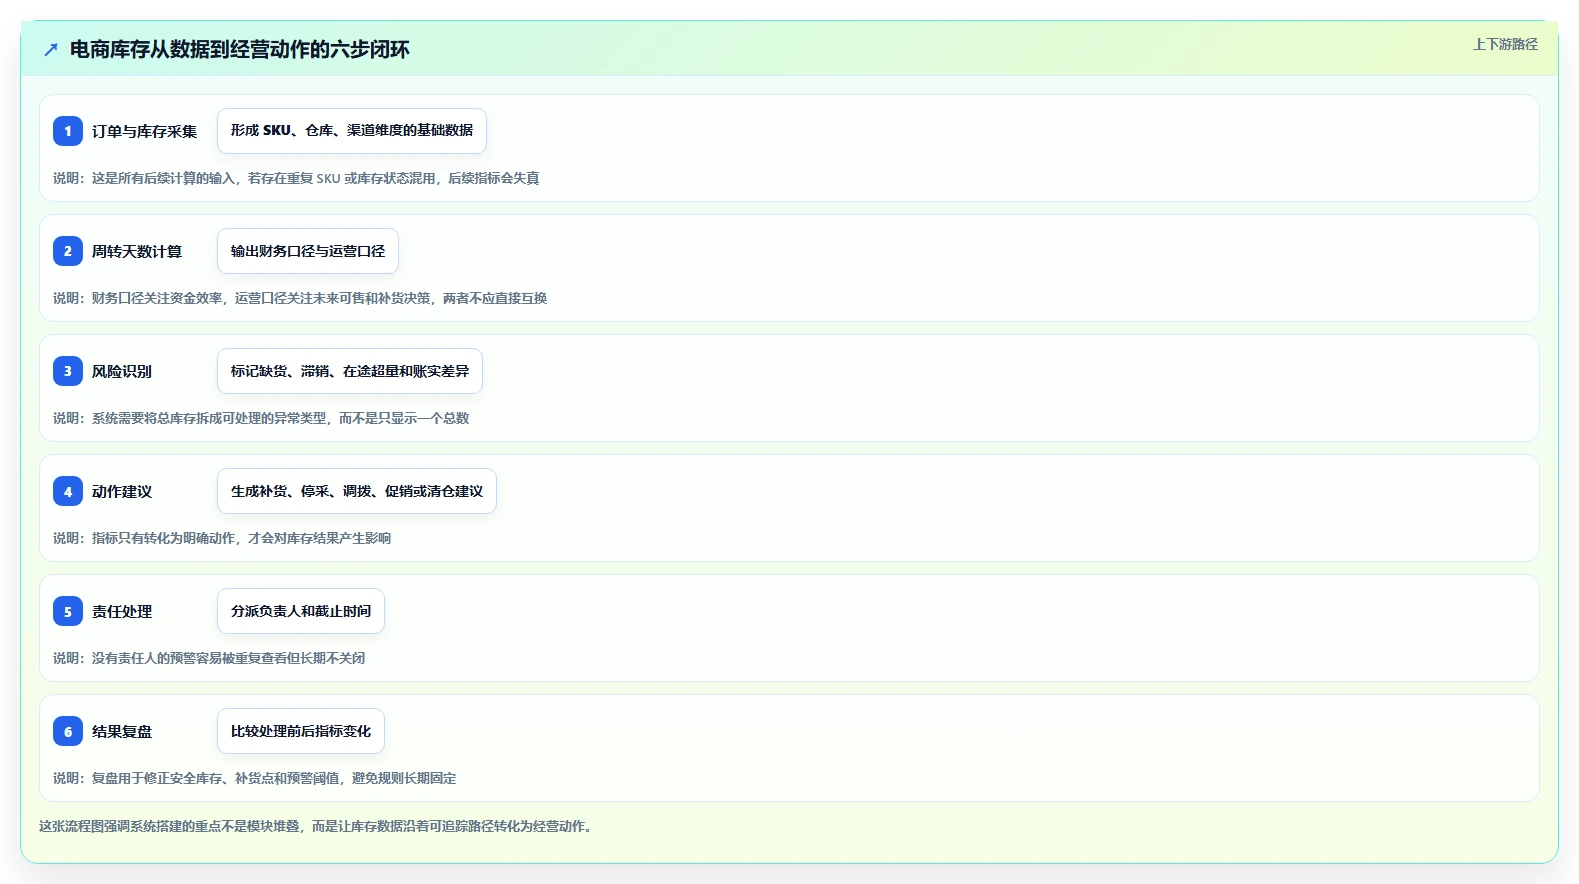Image resolution: width=1579 pixels, height=884 pixels.
Task: Click the note about 总库存拆成可处理的异常类型
Action: 261,418
